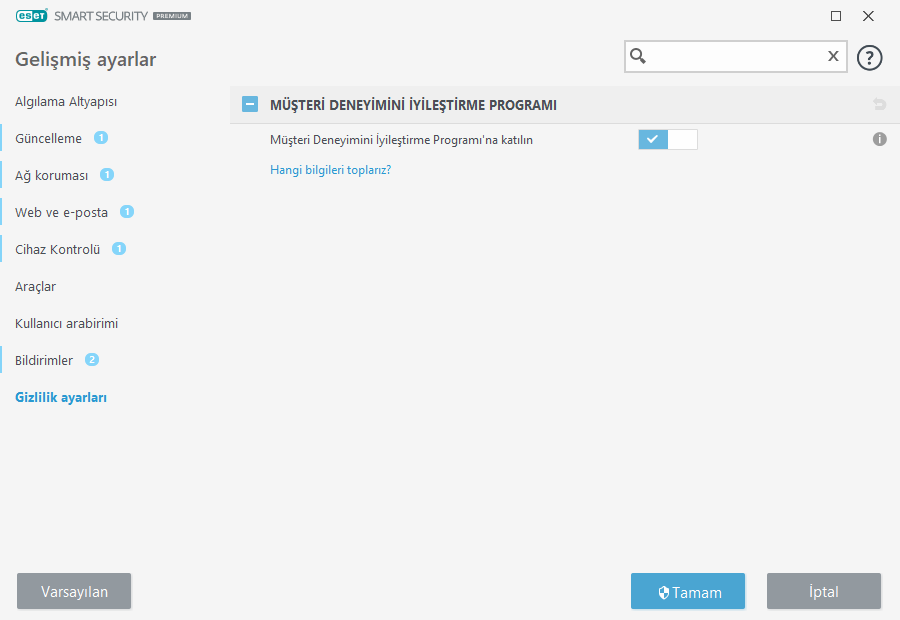Open the Hangi bilgileri toplarız? link

tap(330, 170)
